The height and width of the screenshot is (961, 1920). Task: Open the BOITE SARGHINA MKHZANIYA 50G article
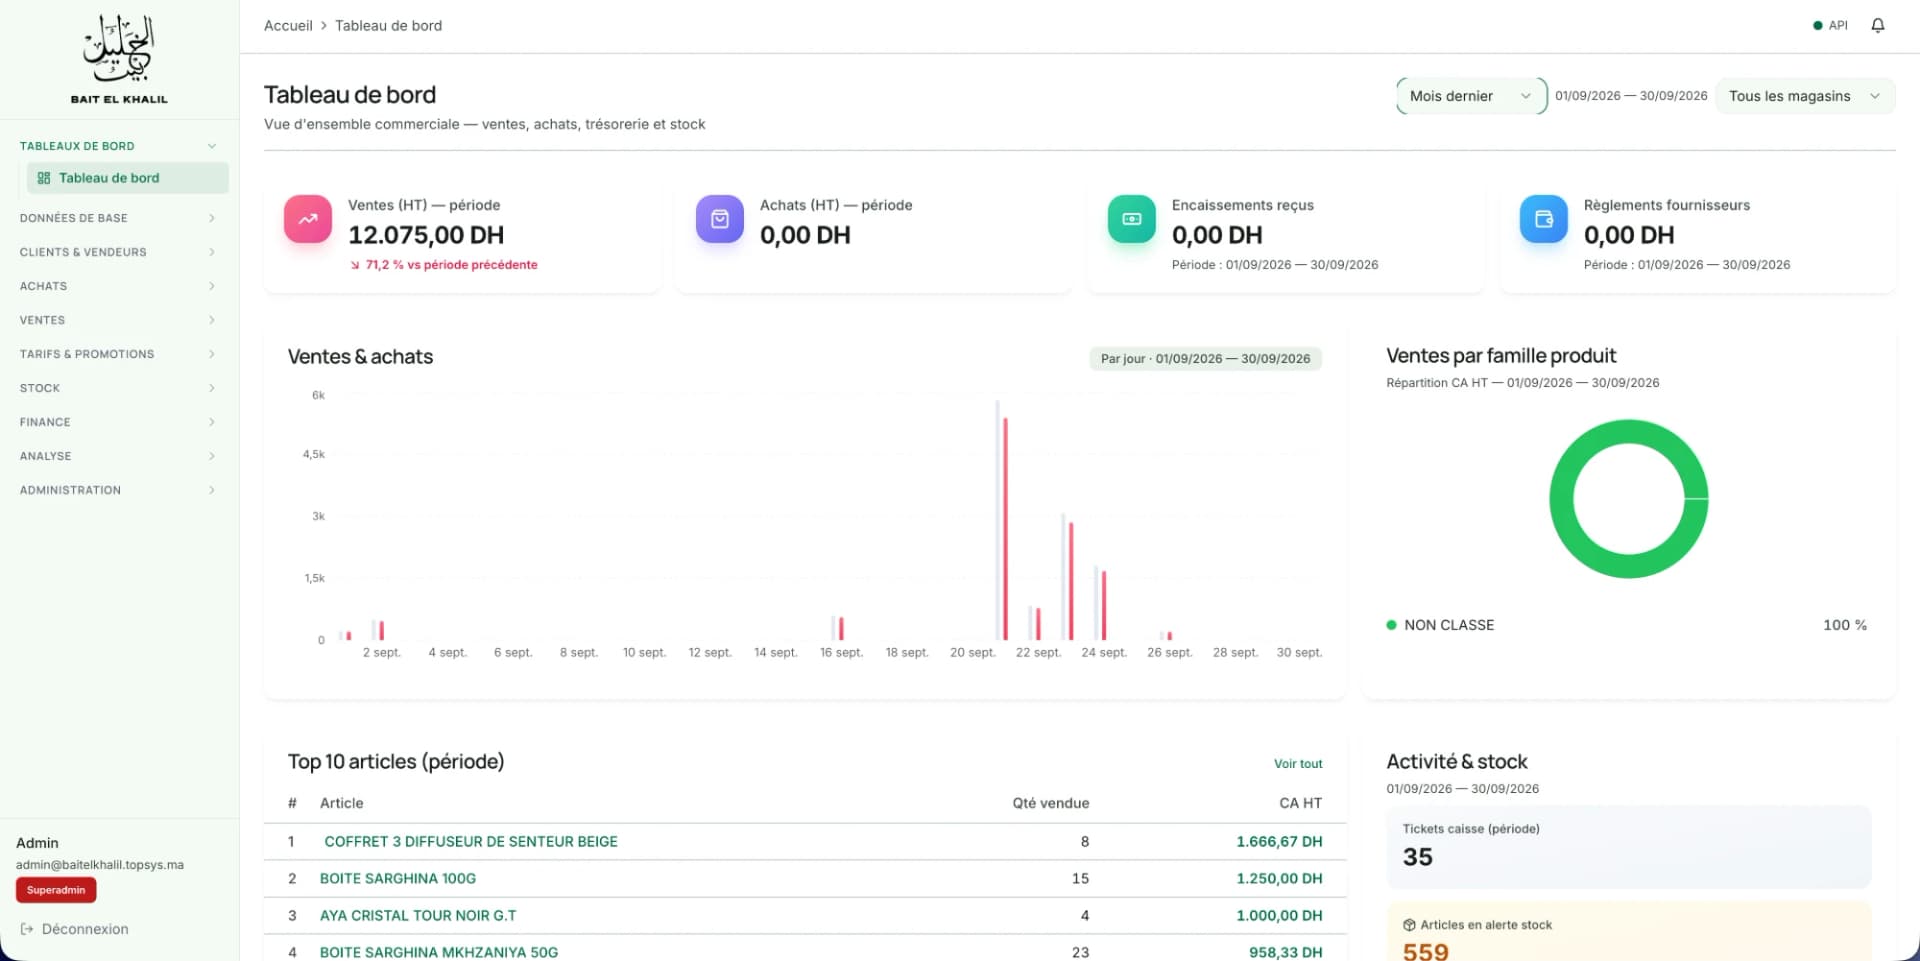(439, 953)
